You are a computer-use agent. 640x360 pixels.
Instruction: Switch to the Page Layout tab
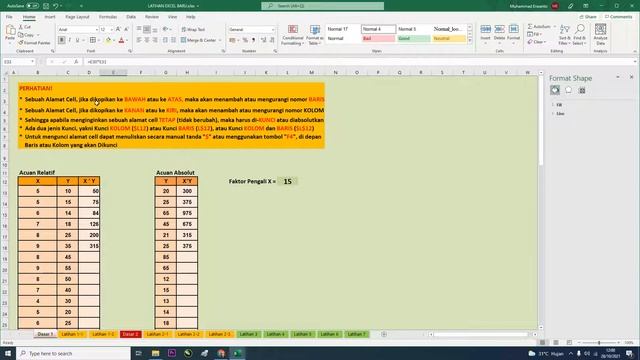point(77,17)
